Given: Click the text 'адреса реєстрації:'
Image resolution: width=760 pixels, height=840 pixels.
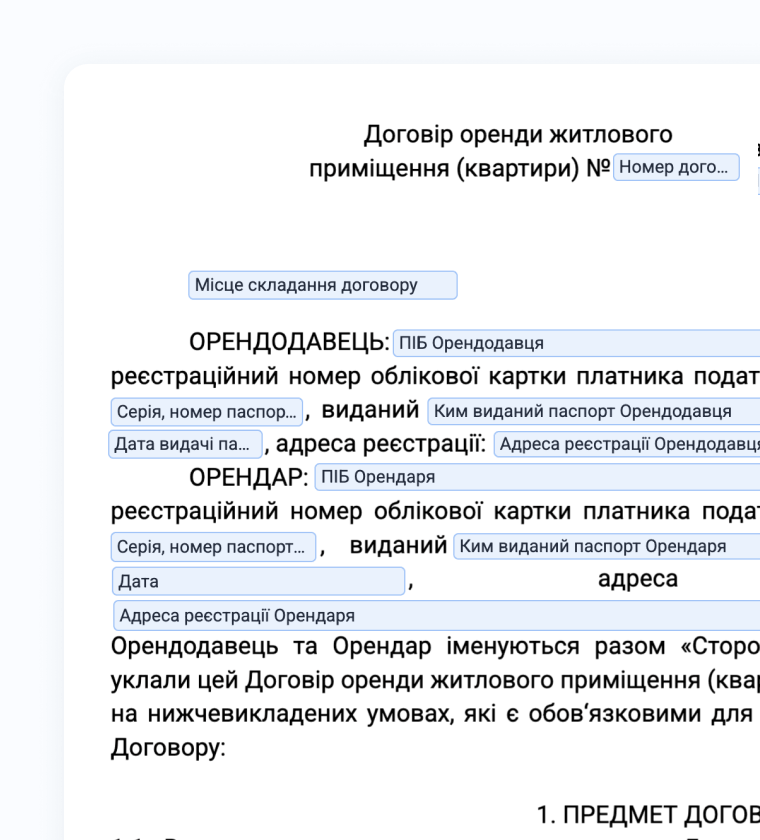Looking at the screenshot, I should click(381, 444).
